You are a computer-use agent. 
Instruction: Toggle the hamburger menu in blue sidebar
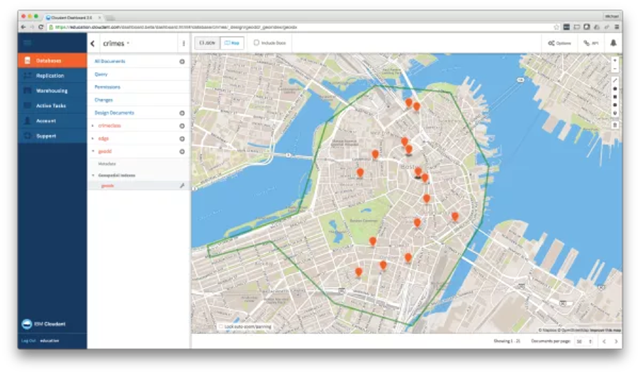[x=27, y=43]
